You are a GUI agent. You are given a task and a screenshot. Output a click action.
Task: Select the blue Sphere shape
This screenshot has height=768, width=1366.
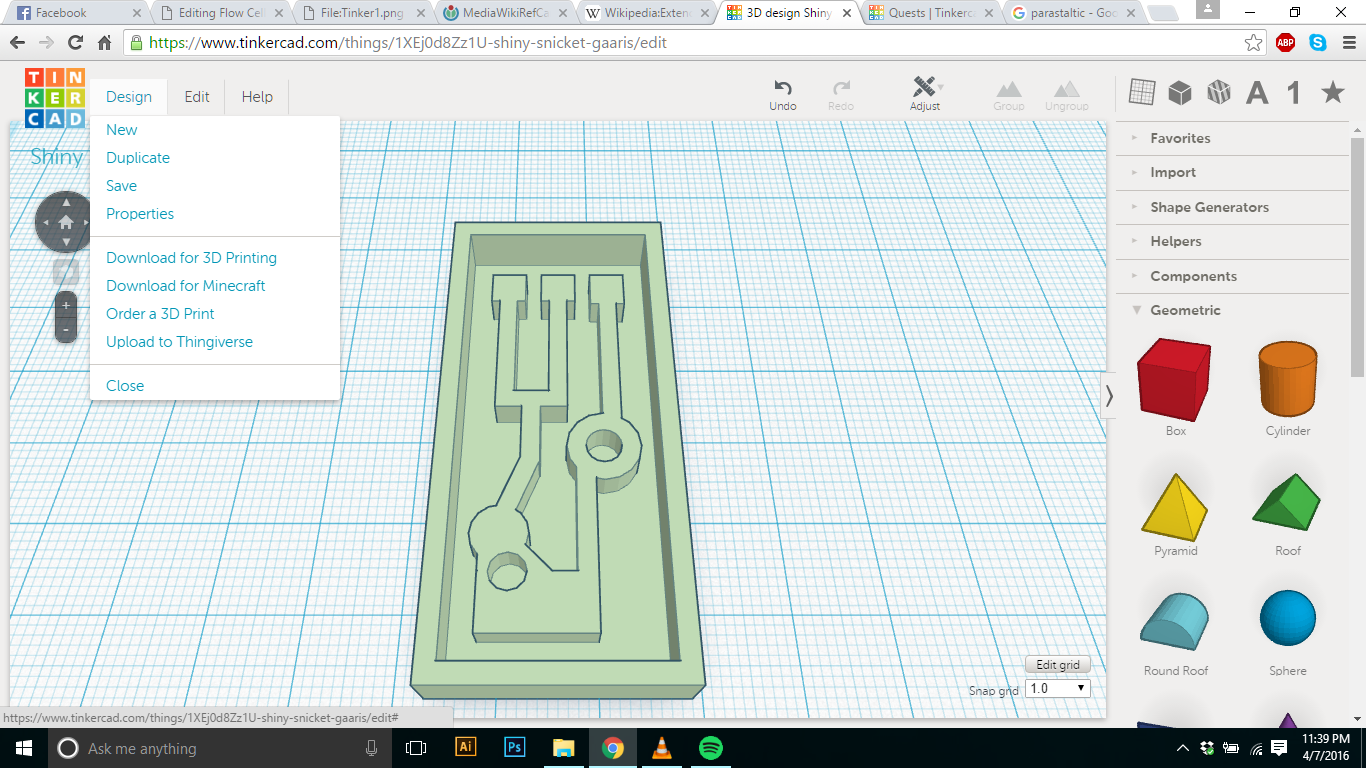[1287, 618]
